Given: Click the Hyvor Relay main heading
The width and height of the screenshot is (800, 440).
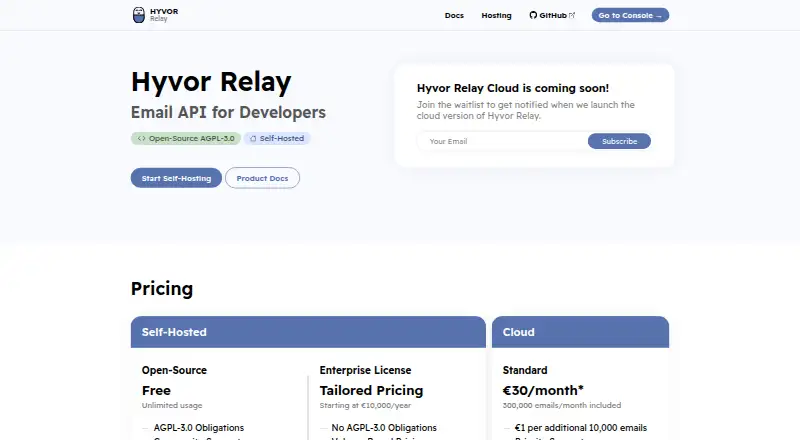Looking at the screenshot, I should click(x=211, y=82).
